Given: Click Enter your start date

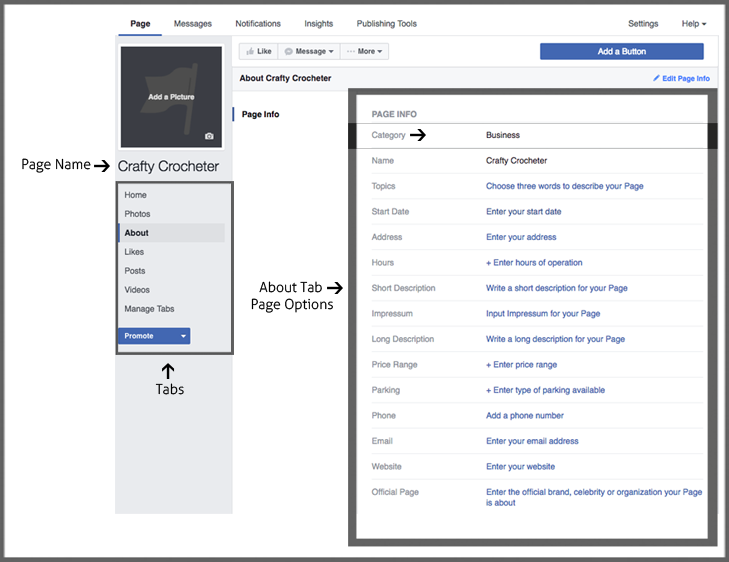Looking at the screenshot, I should [x=524, y=212].
